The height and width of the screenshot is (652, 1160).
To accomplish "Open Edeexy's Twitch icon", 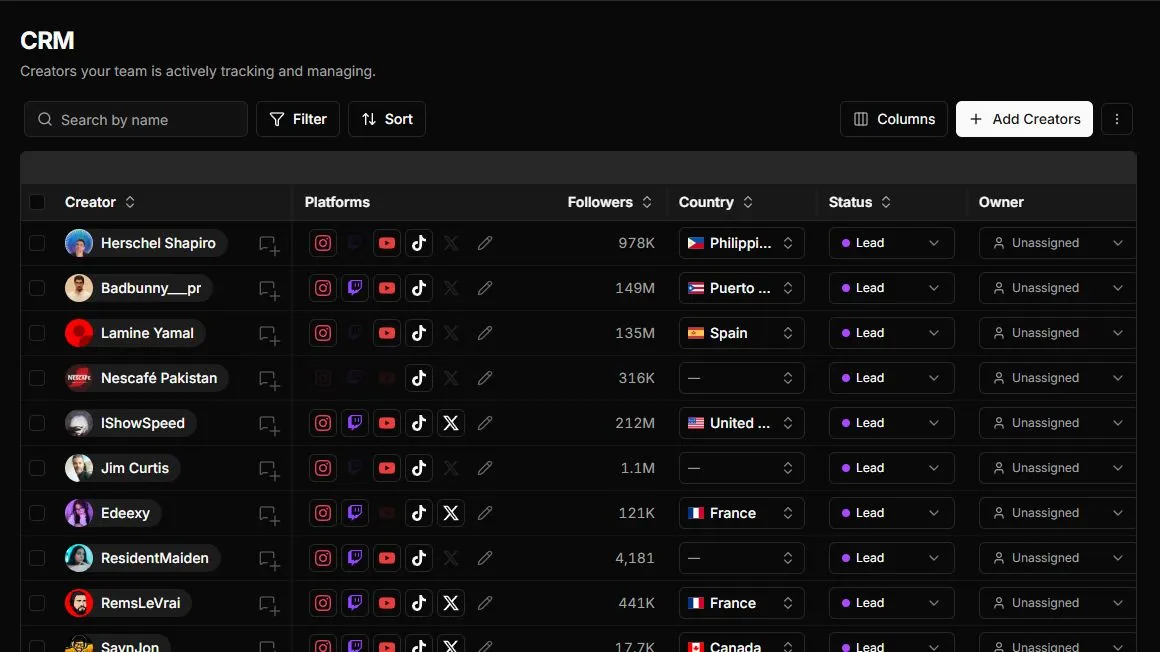I will click(355, 513).
